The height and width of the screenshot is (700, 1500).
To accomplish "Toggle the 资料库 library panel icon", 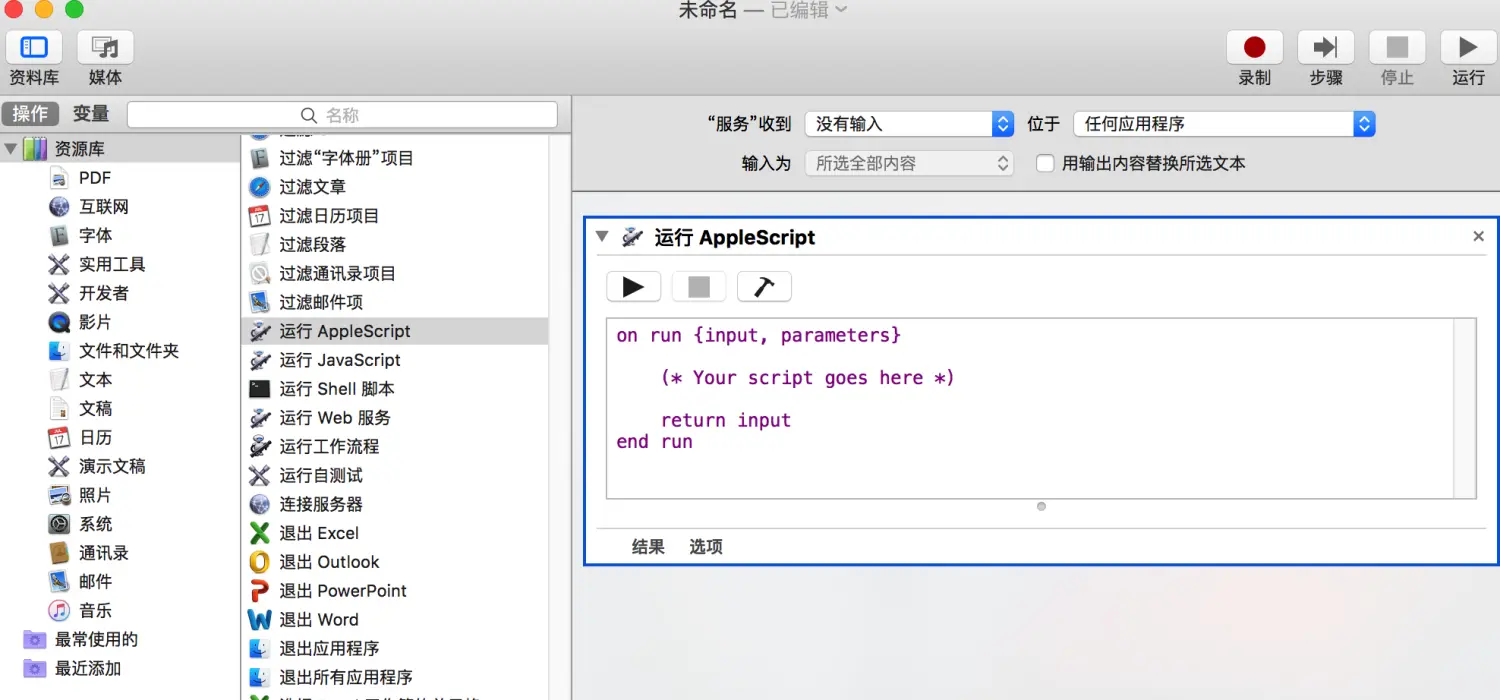I will coord(34,47).
